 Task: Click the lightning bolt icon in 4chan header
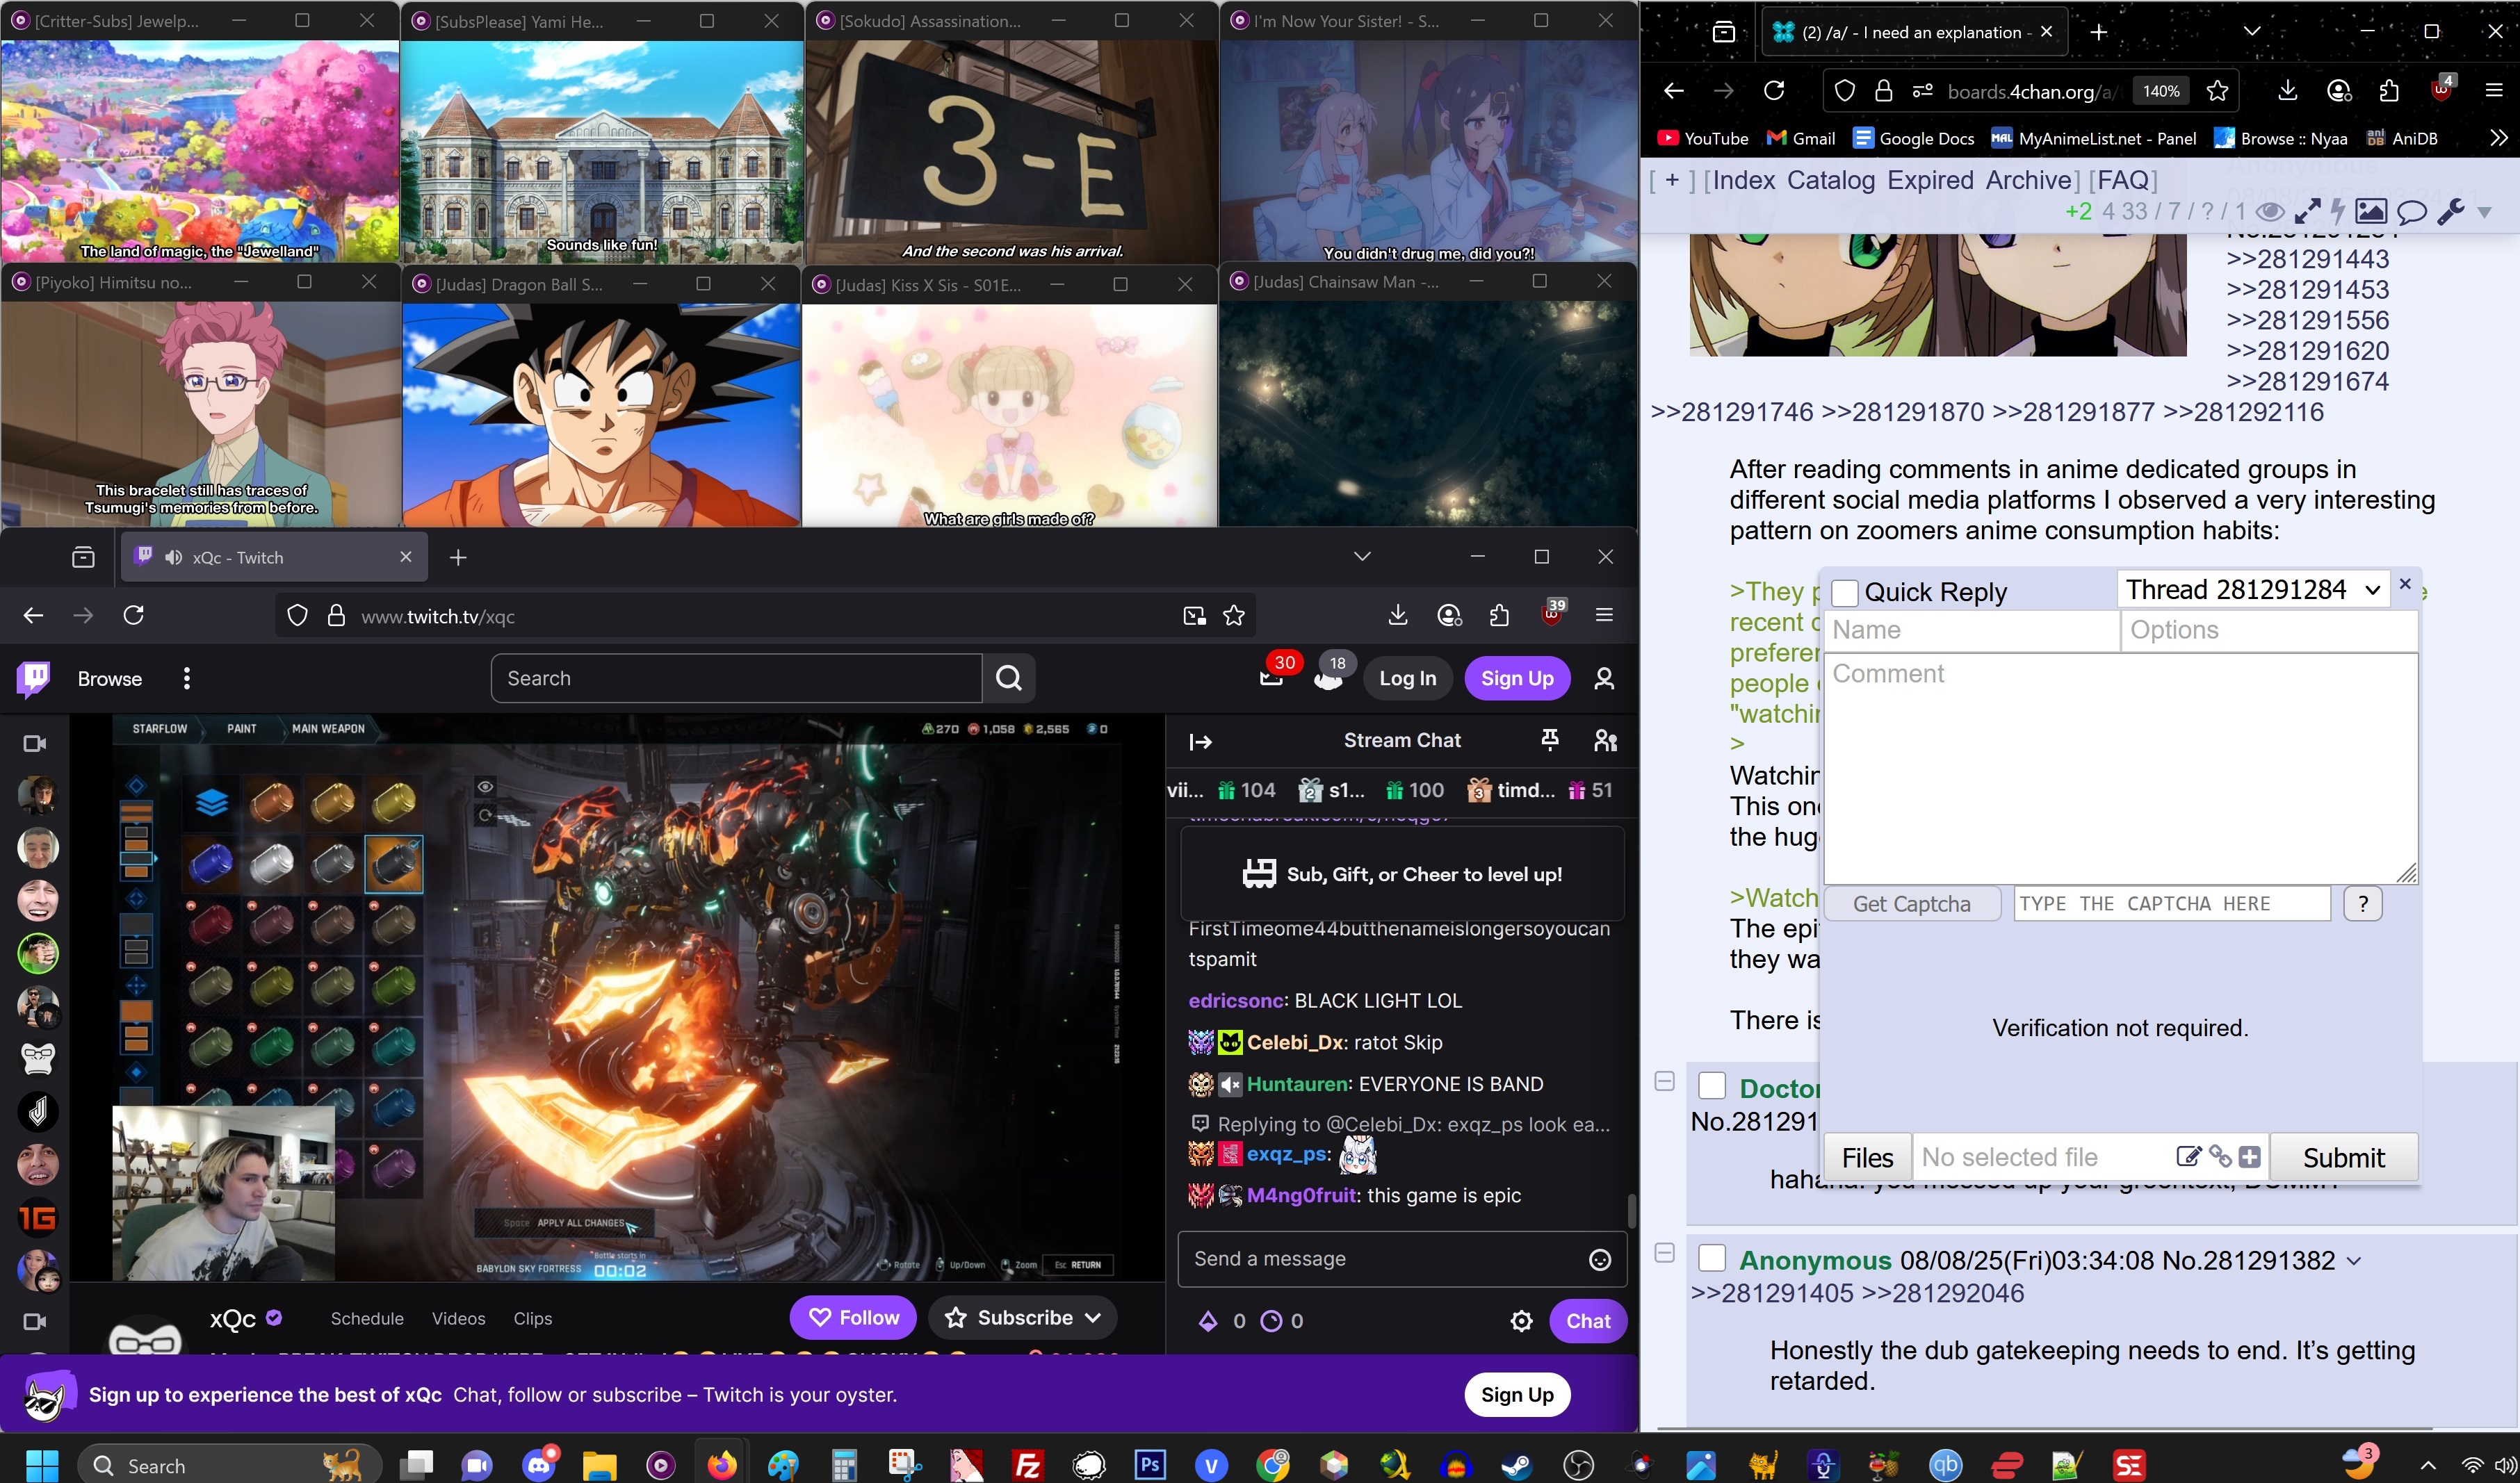[x=2337, y=211]
